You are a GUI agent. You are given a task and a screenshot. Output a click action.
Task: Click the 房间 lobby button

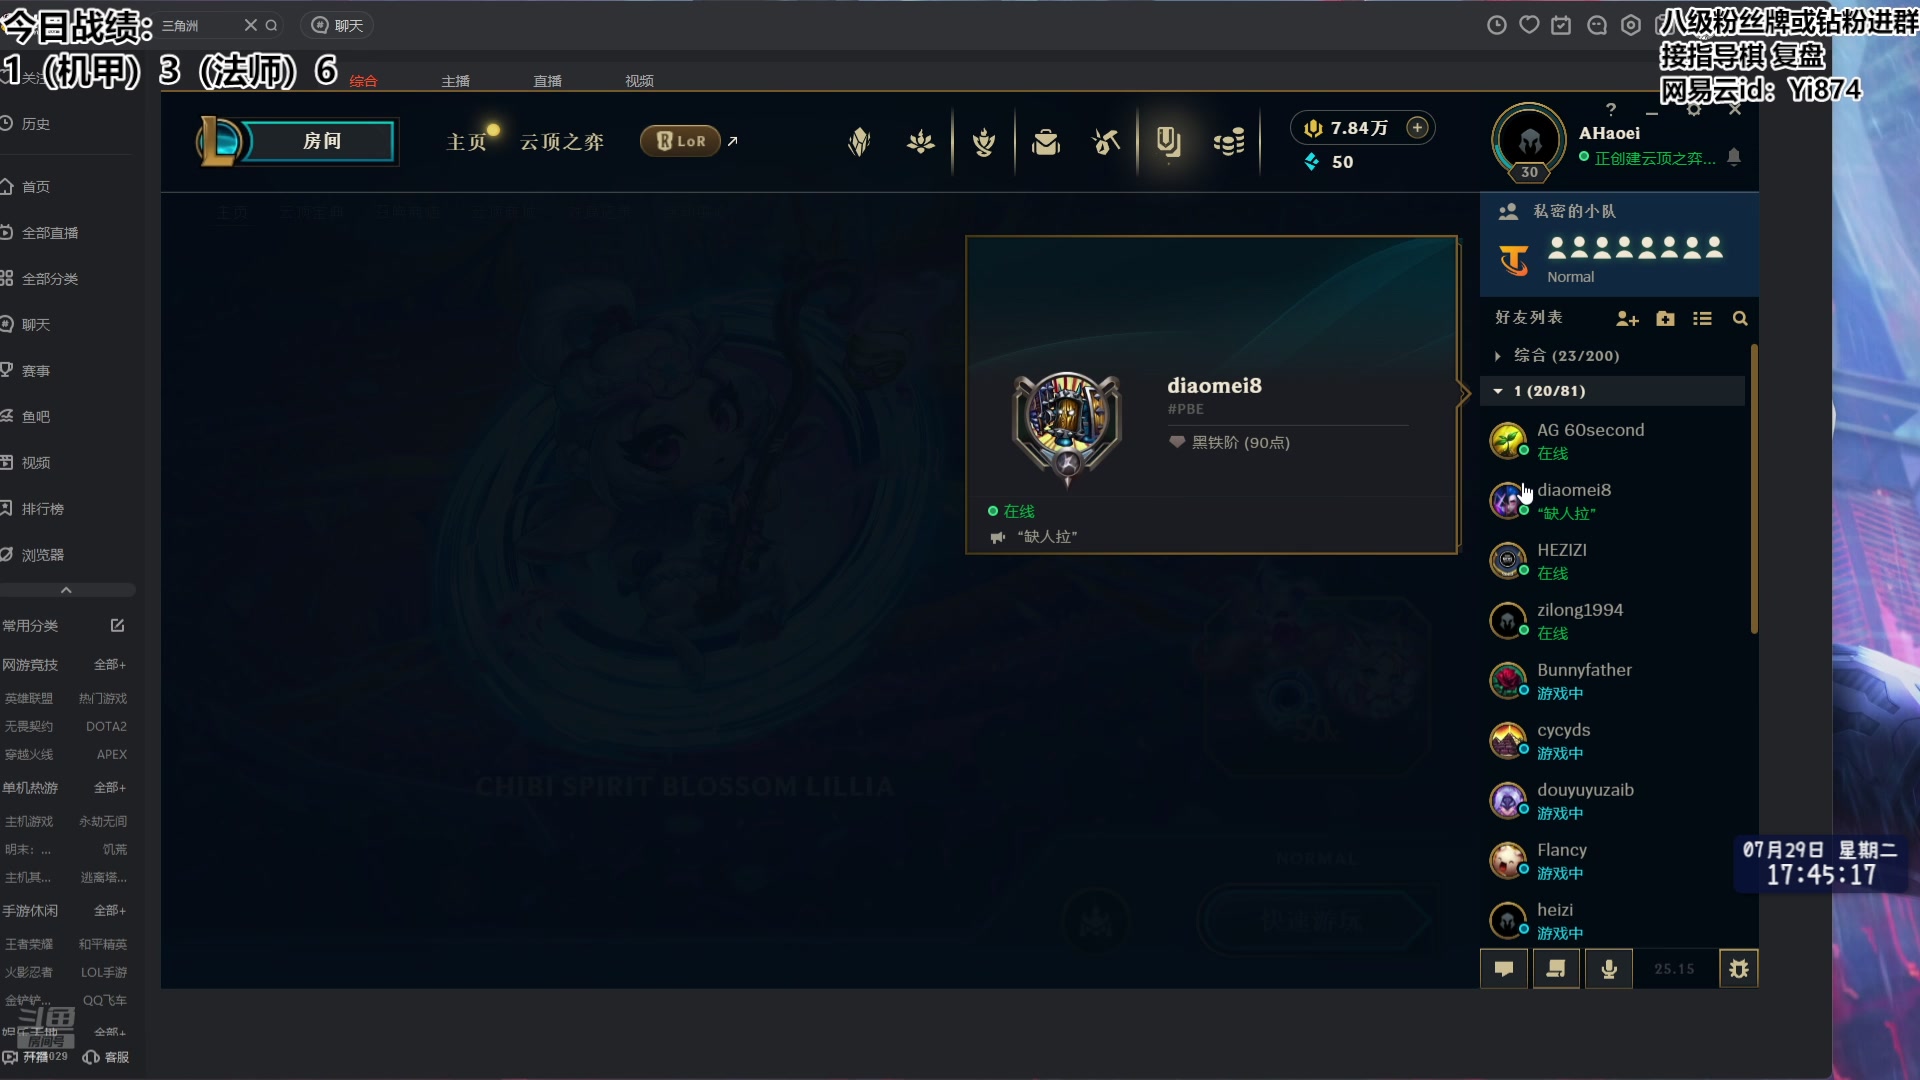(x=320, y=141)
